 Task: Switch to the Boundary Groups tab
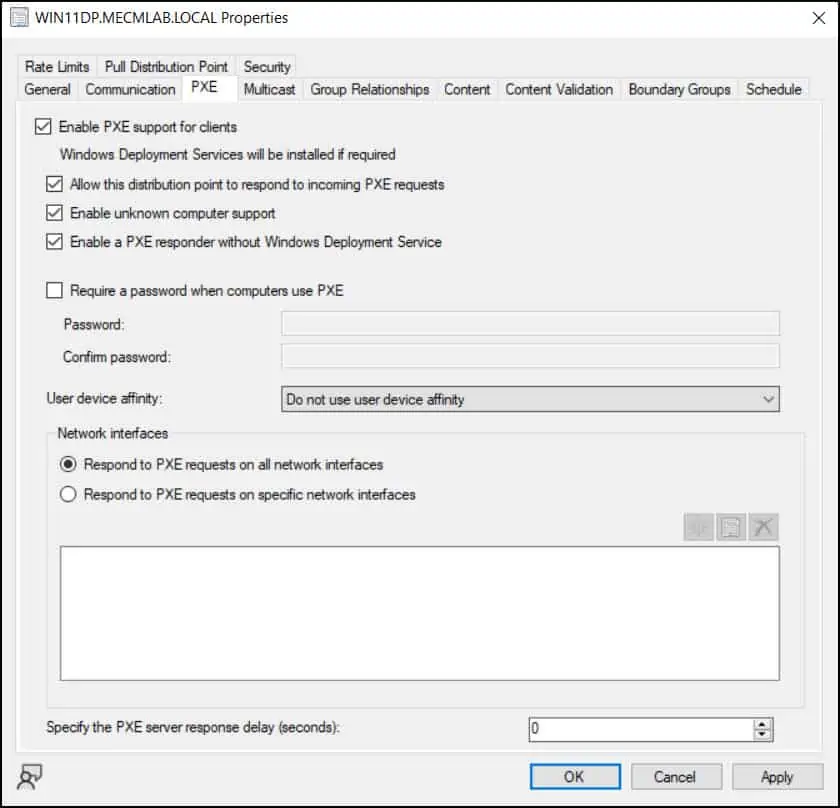(x=679, y=89)
